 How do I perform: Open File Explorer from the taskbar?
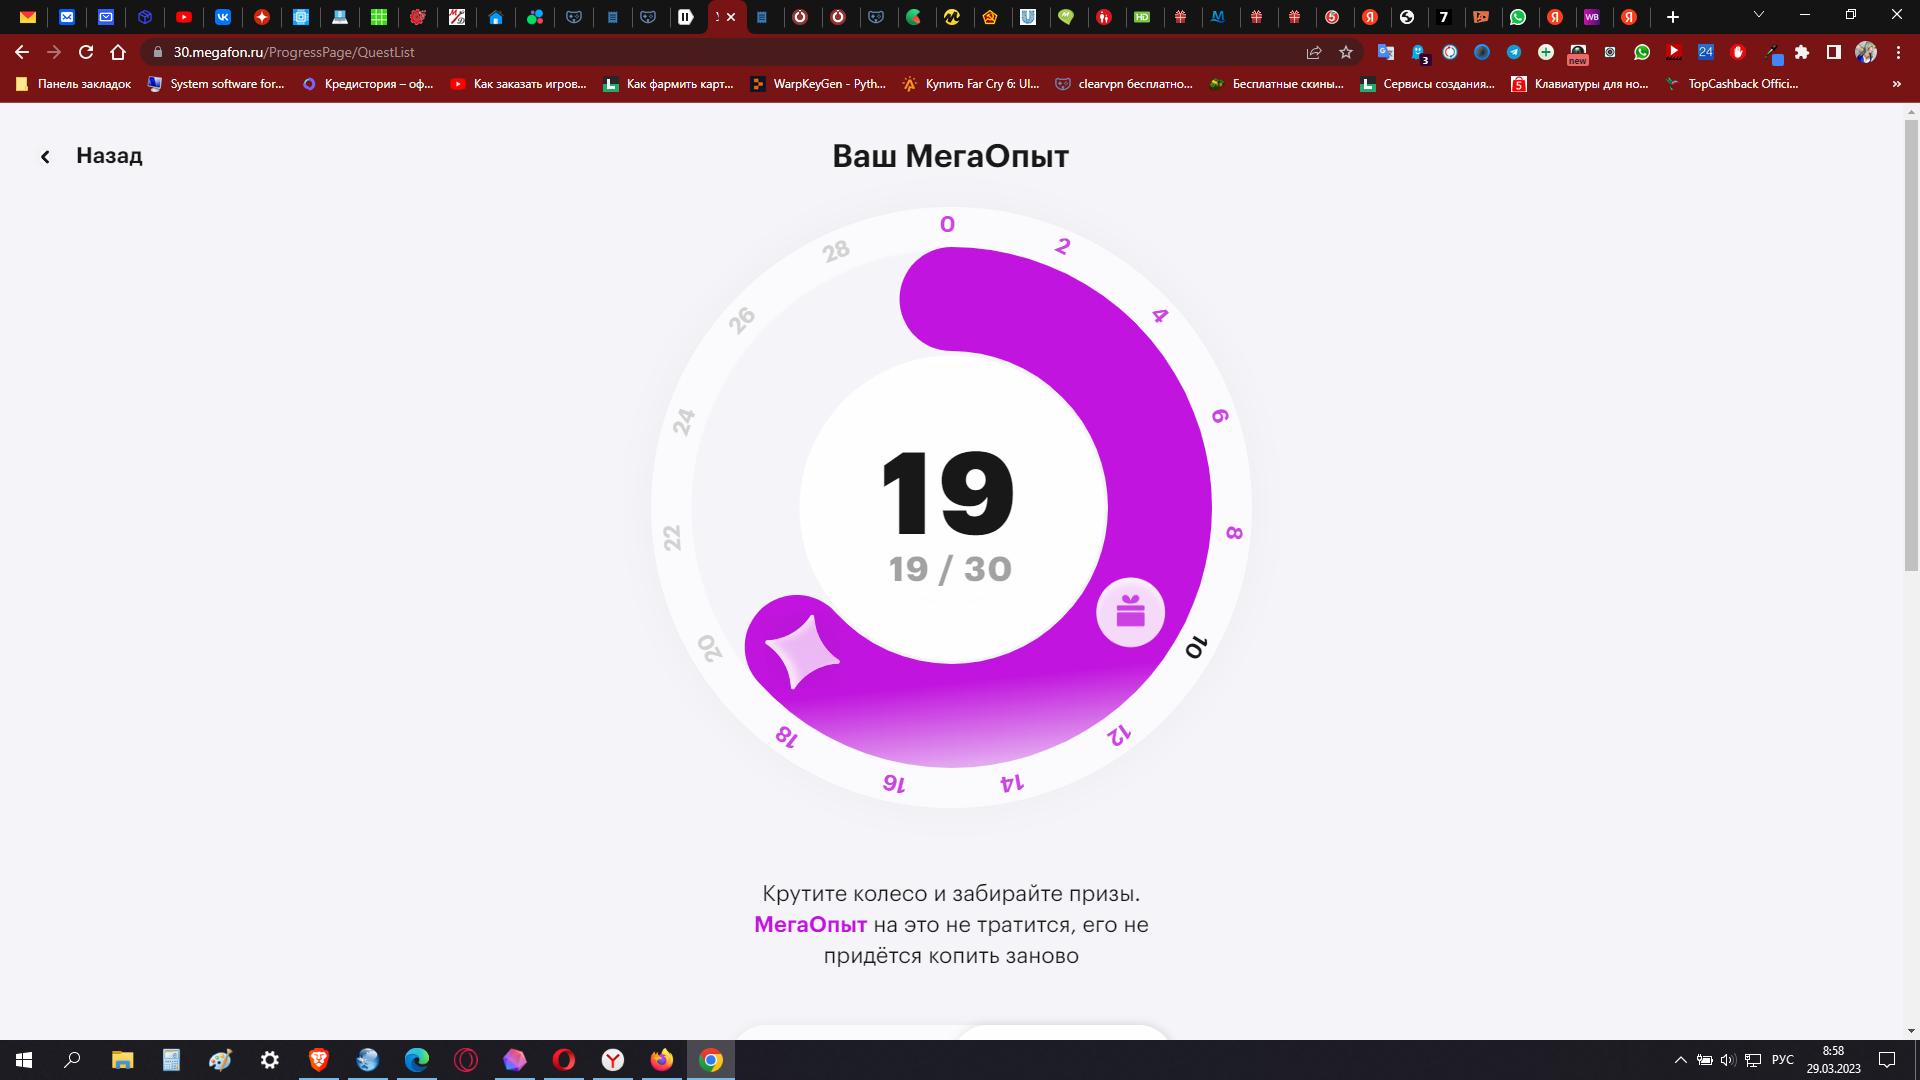122,1060
